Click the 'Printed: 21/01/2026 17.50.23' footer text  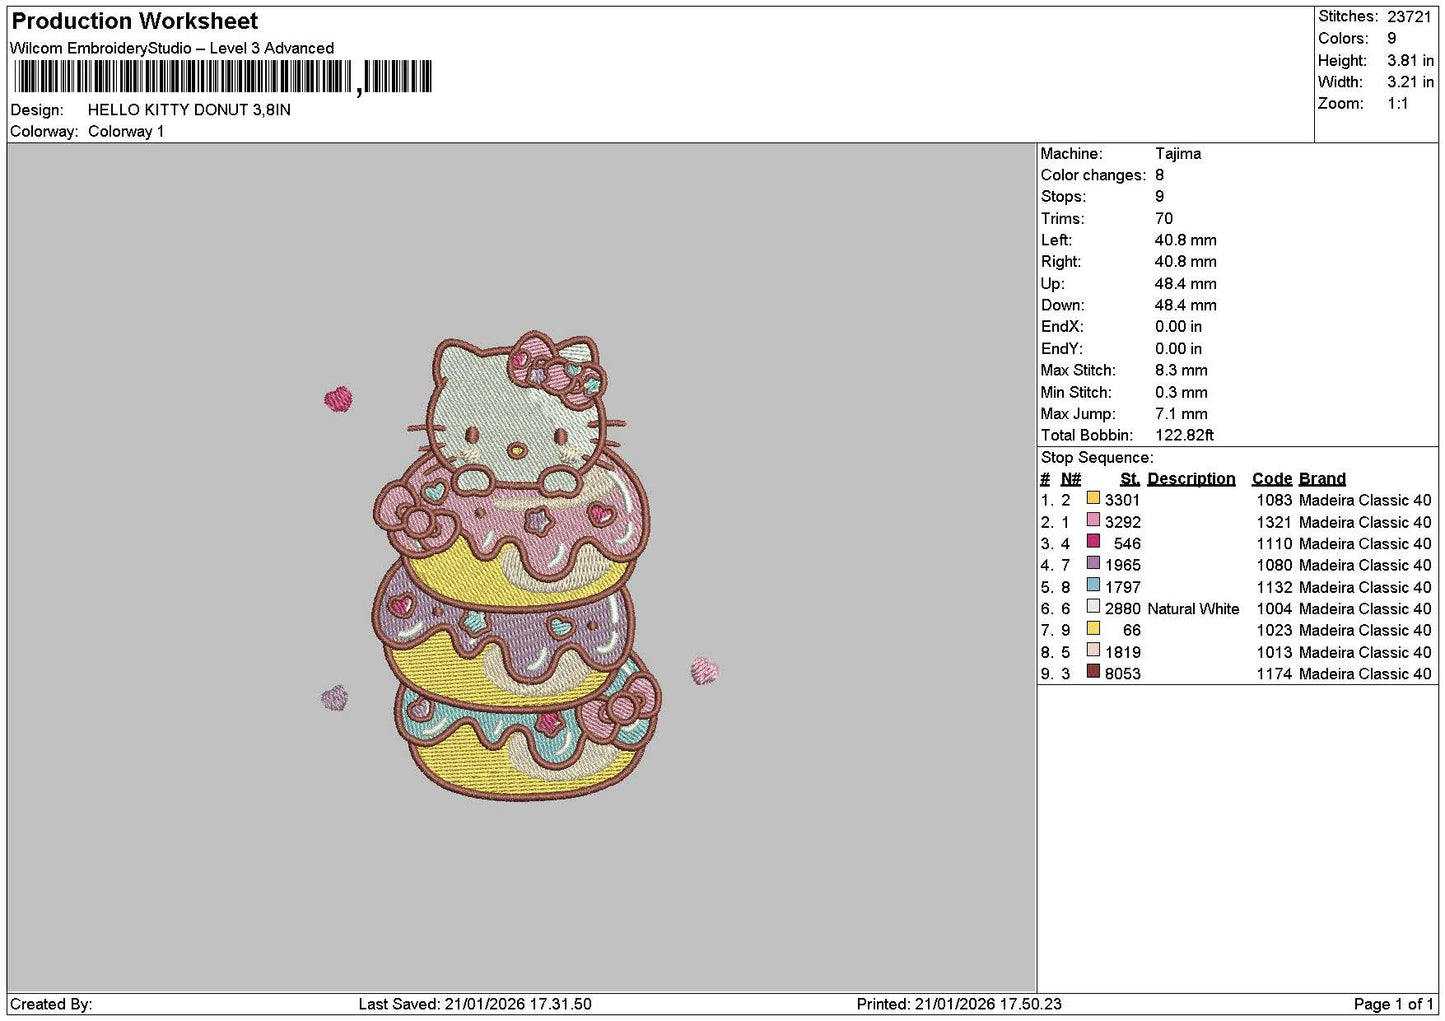(x=959, y=1004)
